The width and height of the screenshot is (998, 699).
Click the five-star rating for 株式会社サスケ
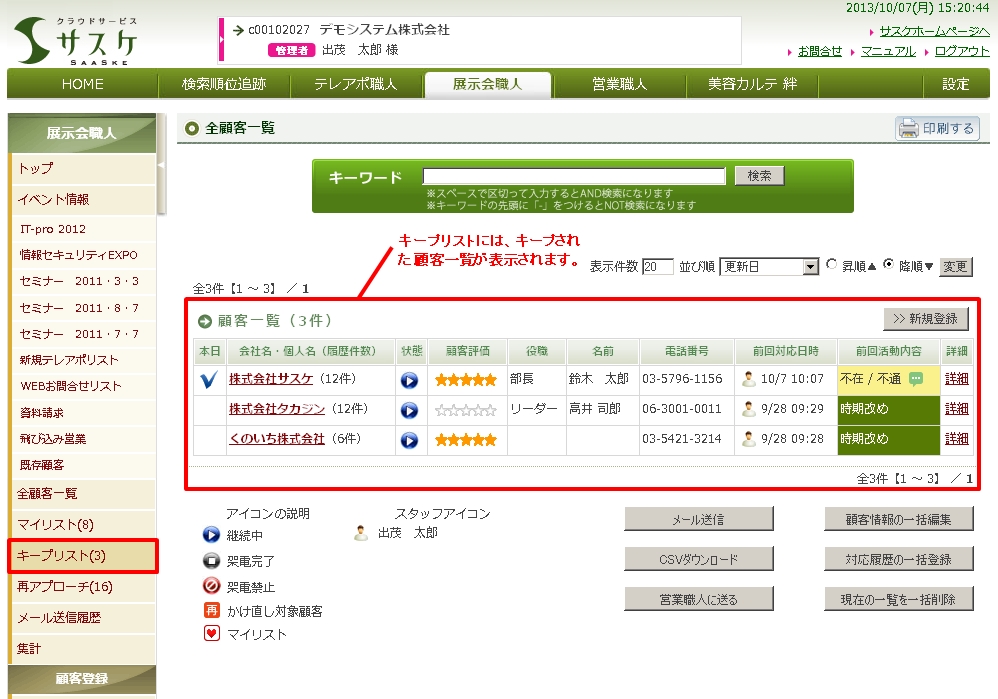click(465, 380)
